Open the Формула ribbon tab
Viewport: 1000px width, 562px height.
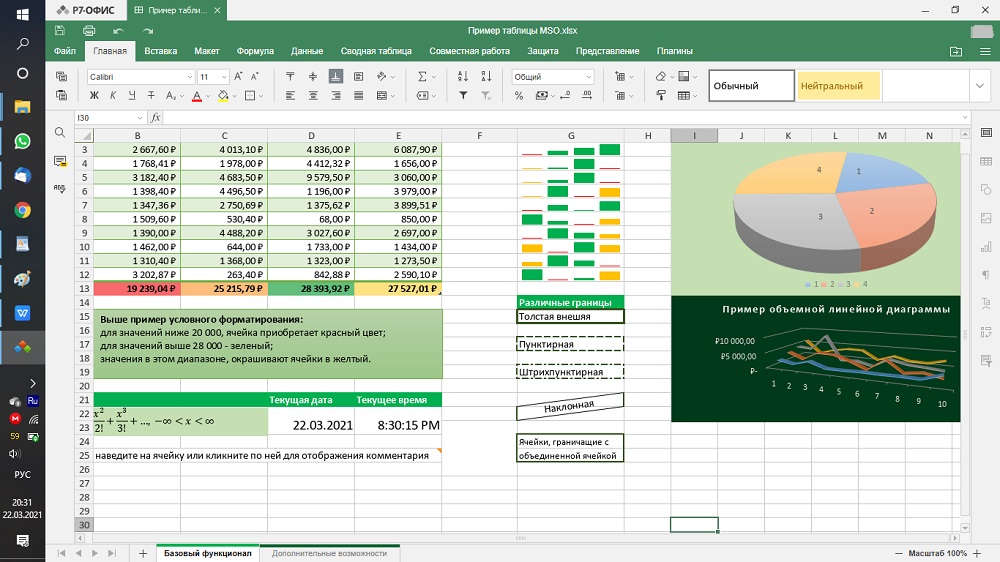click(255, 51)
